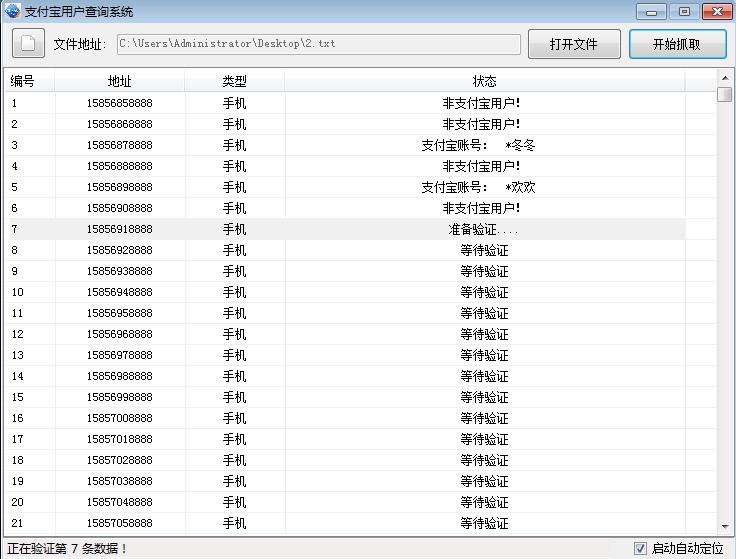Select phone number 15856878888
Viewport: 736px width, 559px height.
click(x=119, y=145)
